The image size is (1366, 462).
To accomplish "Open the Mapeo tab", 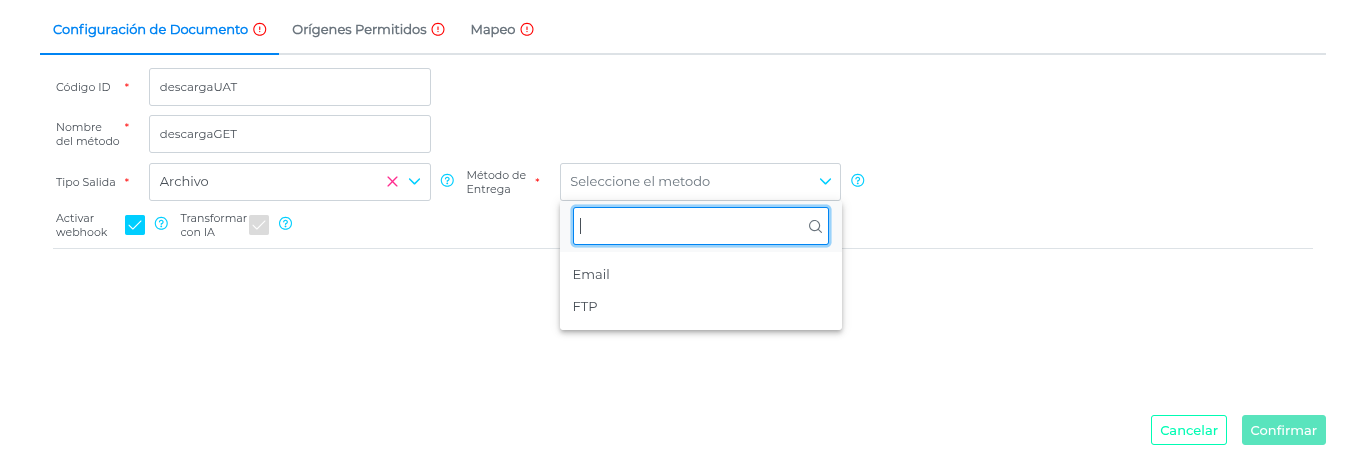I will (x=493, y=30).
